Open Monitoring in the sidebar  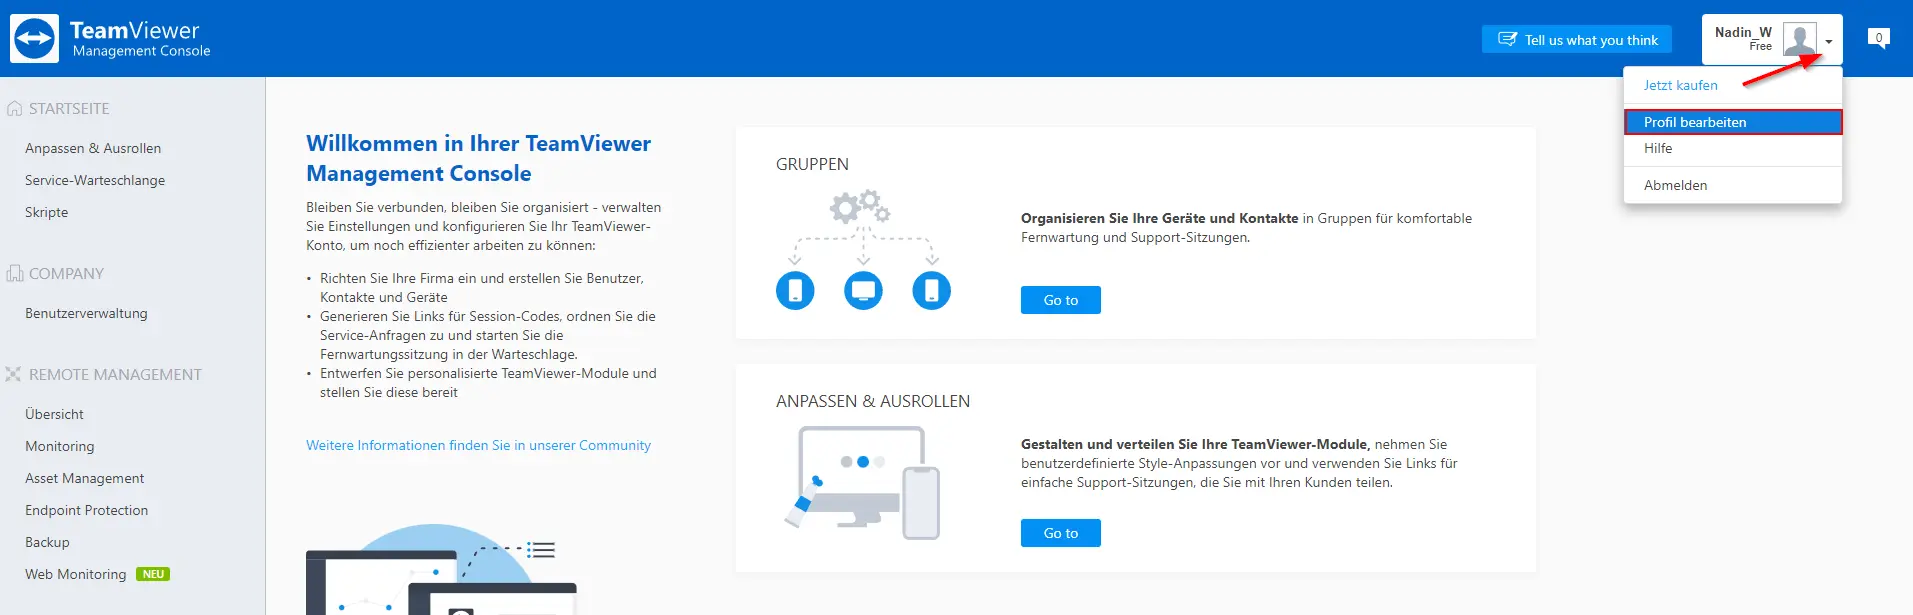point(60,446)
